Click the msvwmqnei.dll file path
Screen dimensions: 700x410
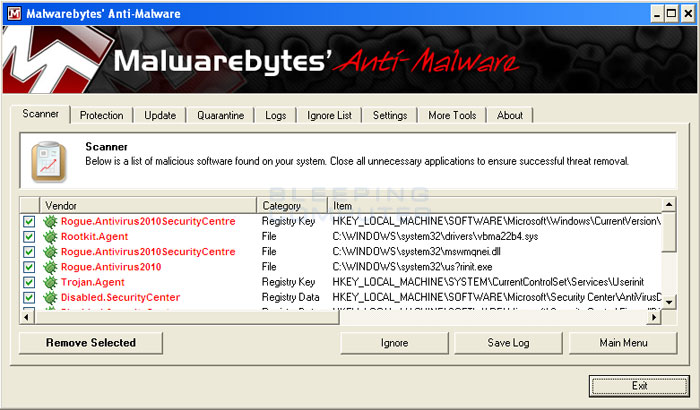point(417,252)
